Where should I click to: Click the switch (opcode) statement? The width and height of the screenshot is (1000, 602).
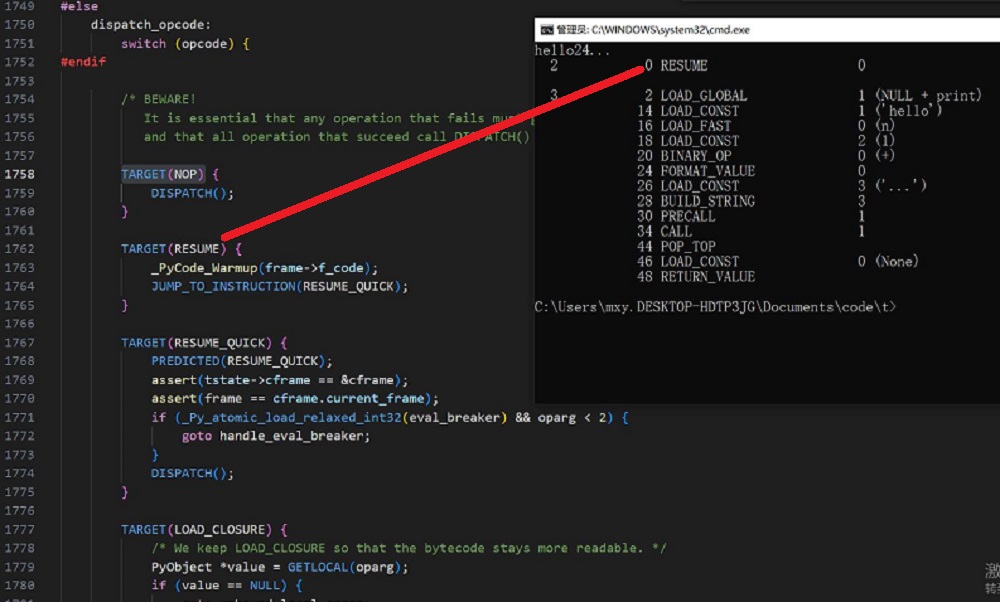185,43
